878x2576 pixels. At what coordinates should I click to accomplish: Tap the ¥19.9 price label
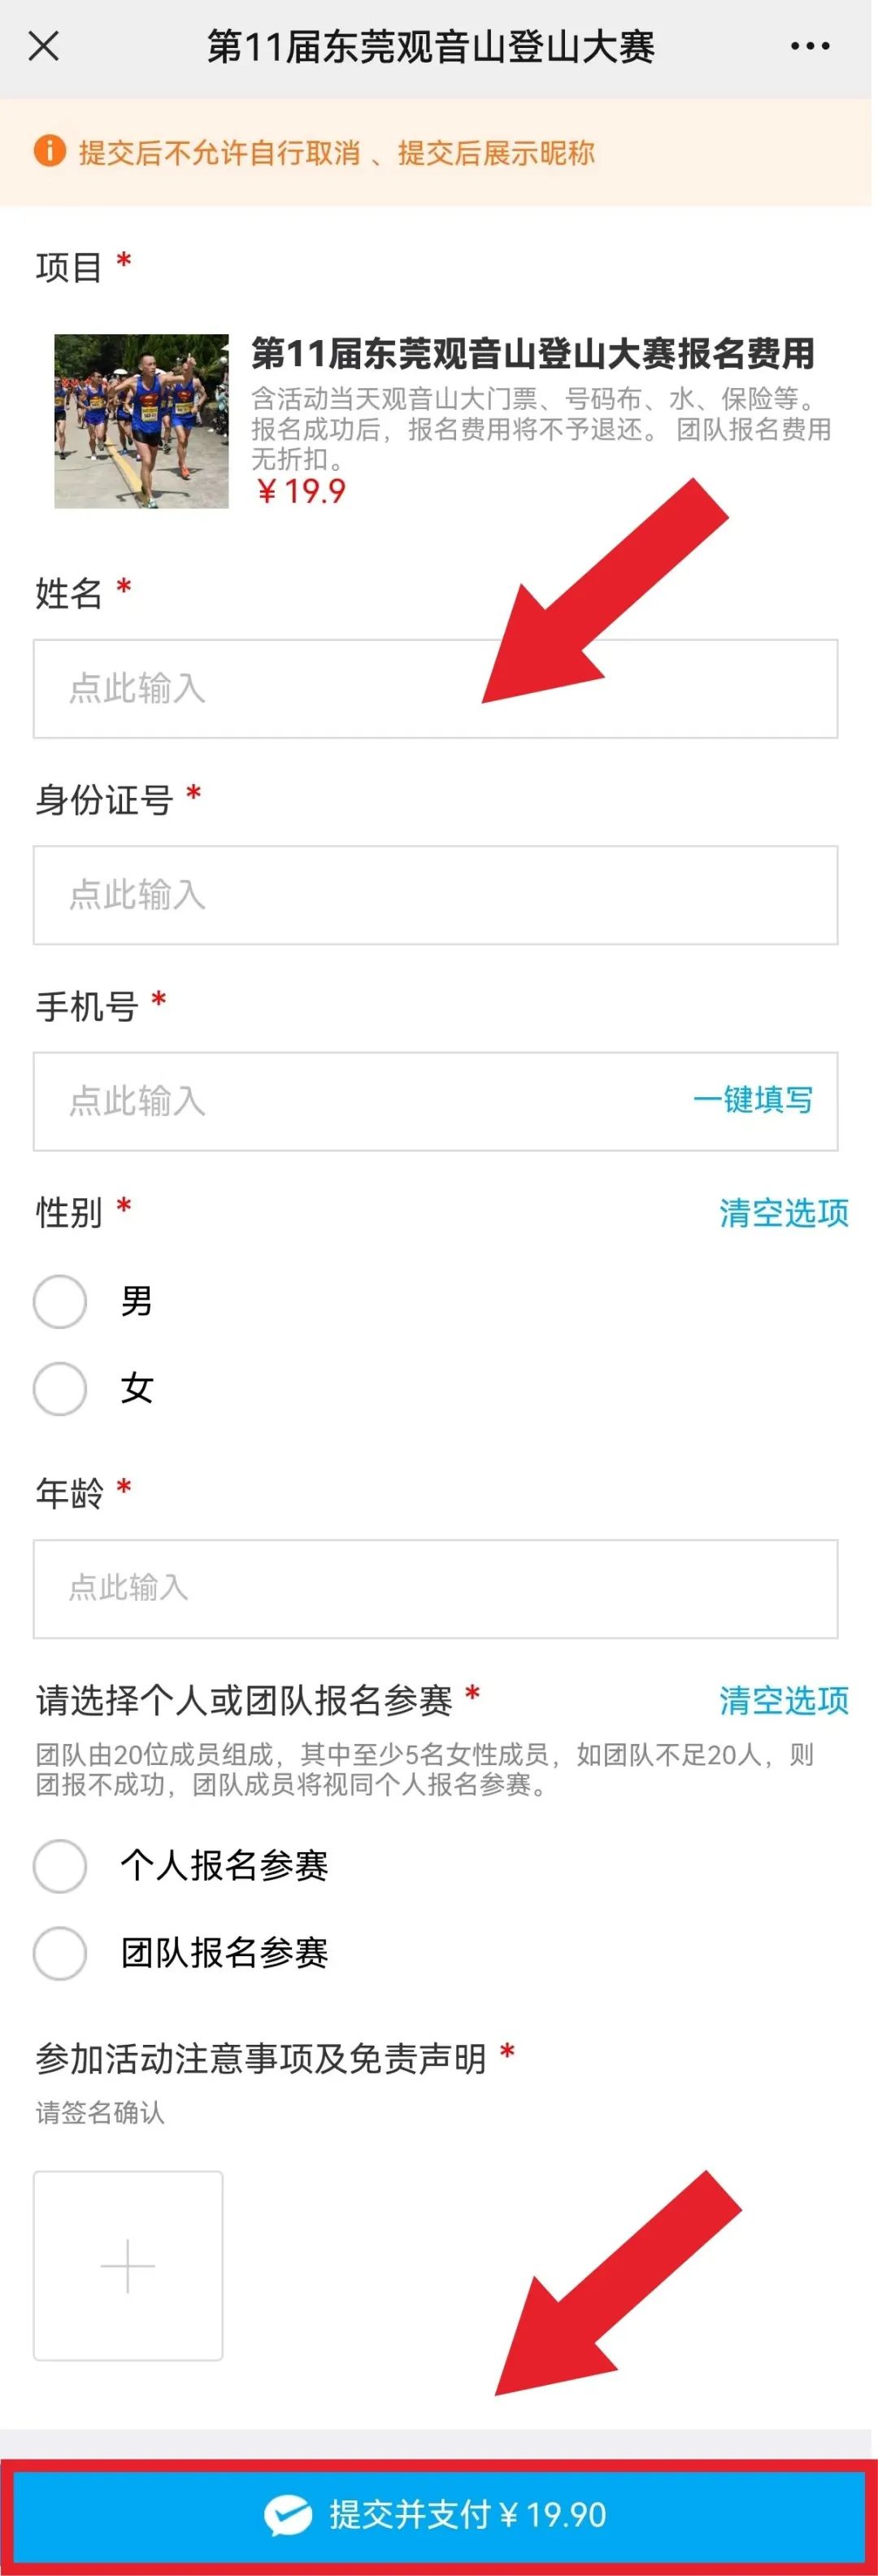(301, 491)
